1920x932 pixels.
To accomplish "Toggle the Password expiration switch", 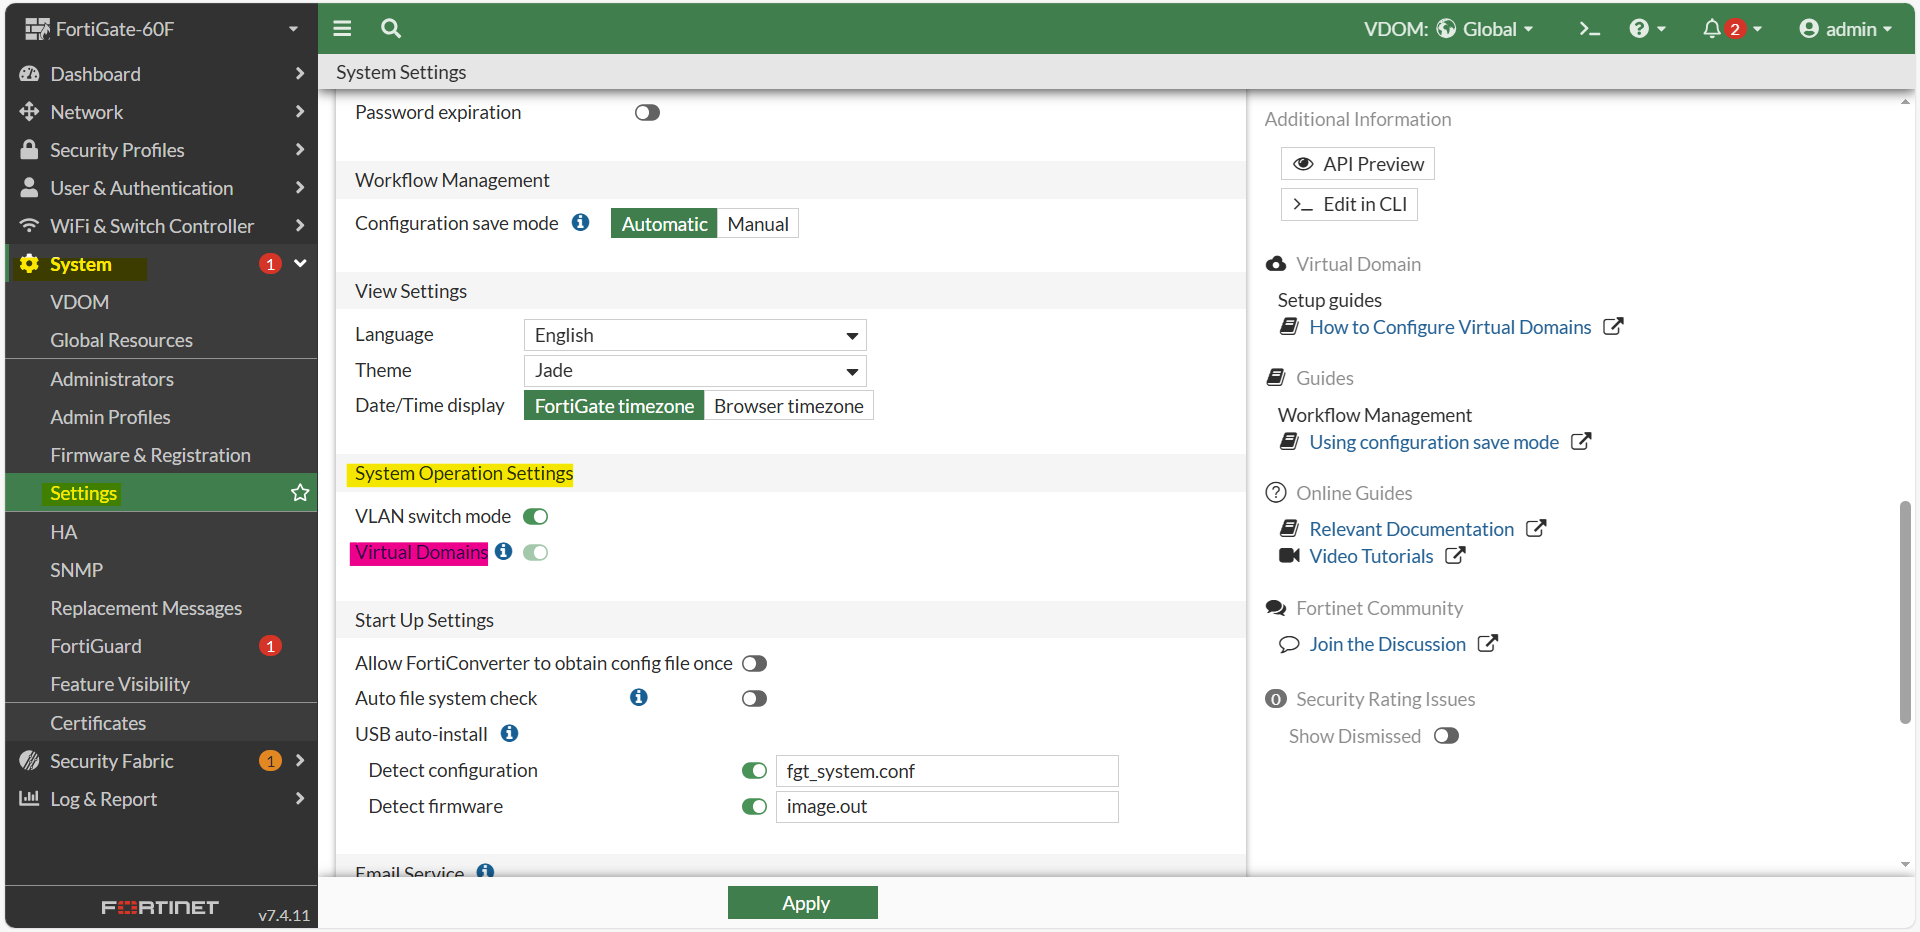I will pos(647,112).
